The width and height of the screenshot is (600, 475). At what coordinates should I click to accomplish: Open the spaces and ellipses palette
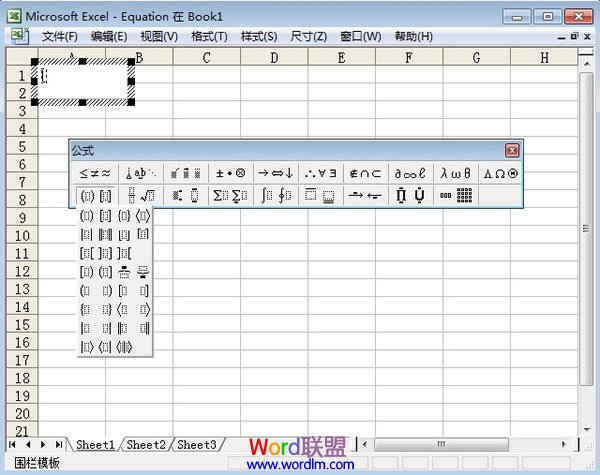(141, 173)
